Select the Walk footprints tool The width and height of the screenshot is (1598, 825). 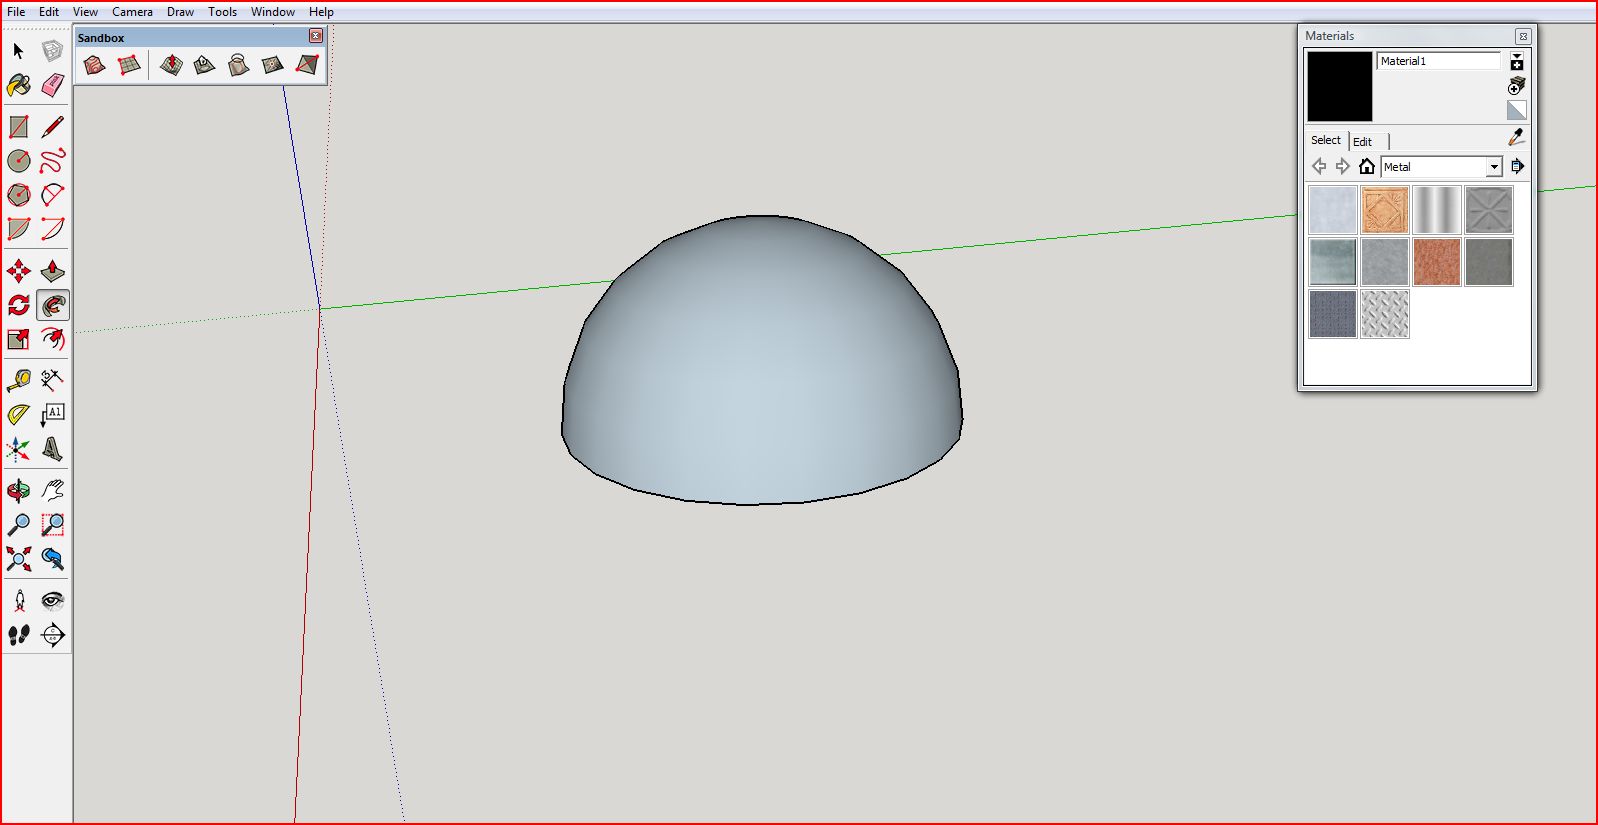[19, 634]
